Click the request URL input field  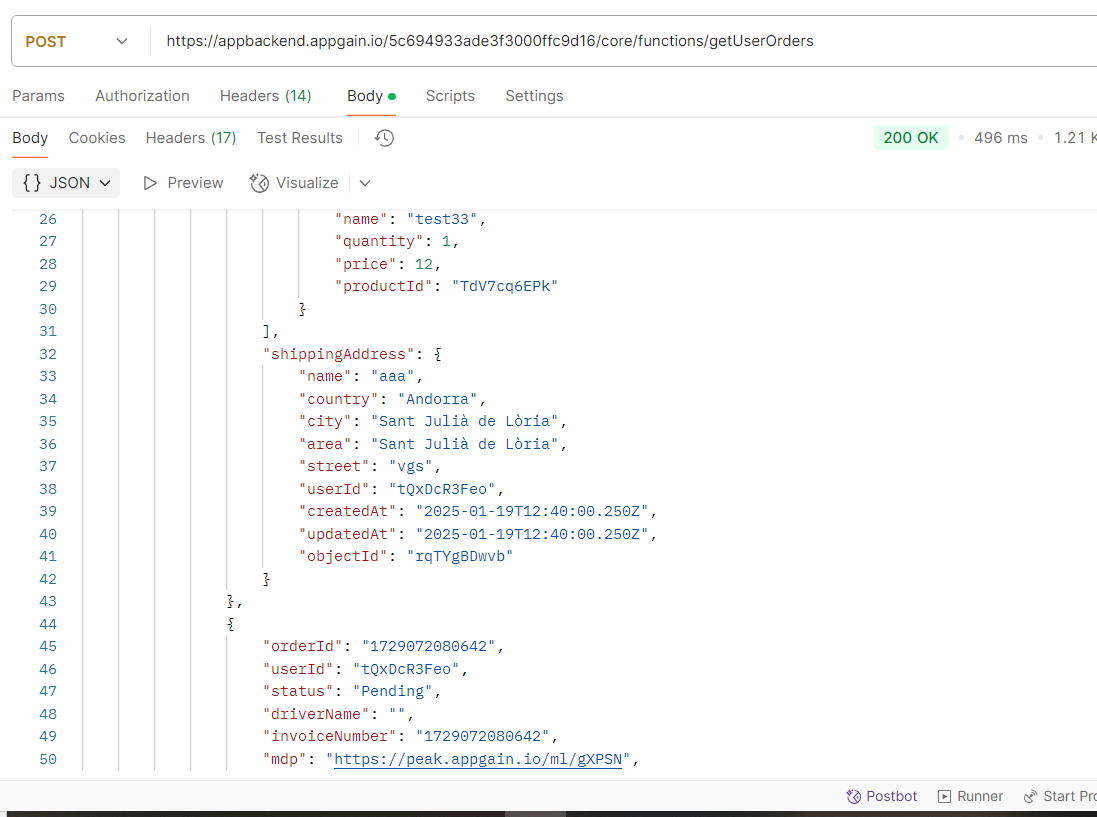[x=600, y=41]
